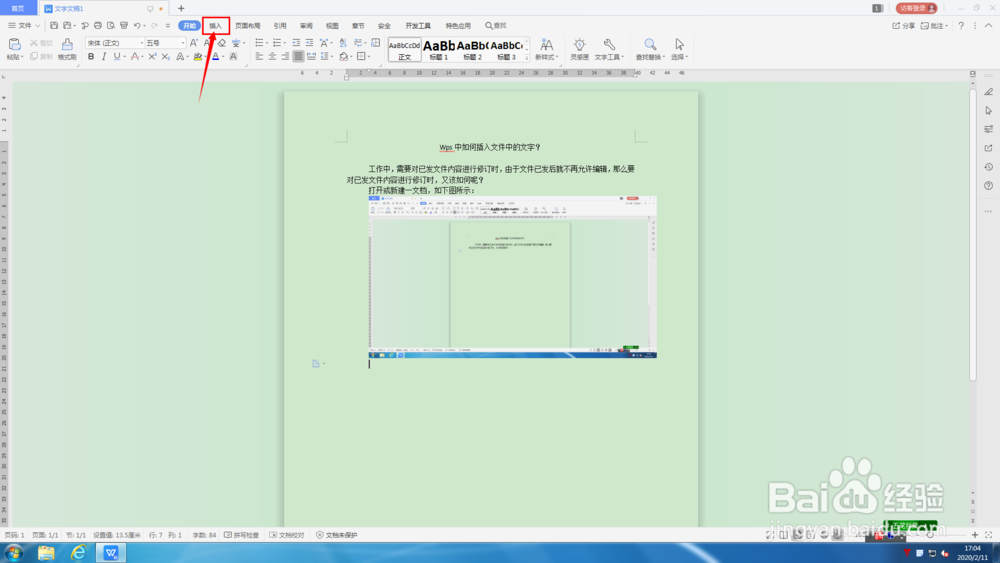Expand the bullet list dropdown
The height and width of the screenshot is (563, 1000).
pyautogui.click(x=267, y=43)
